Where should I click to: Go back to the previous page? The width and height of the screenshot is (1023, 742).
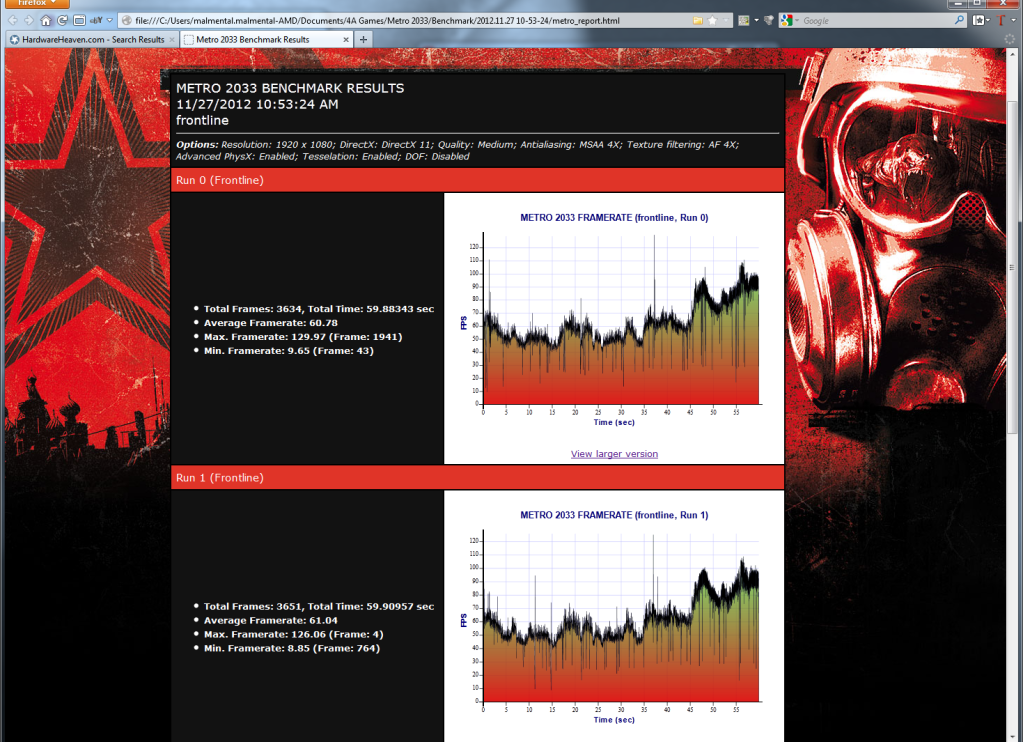12,20
